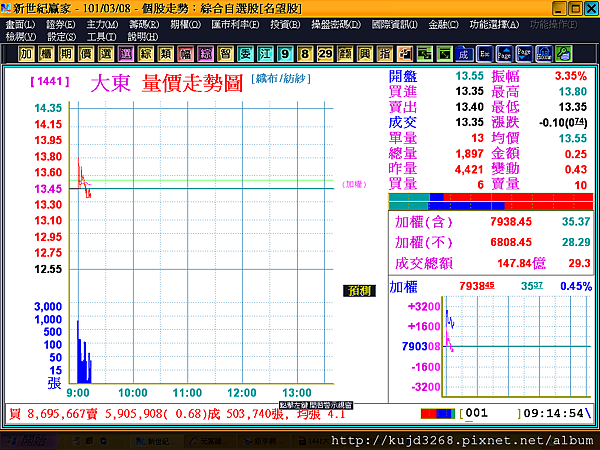Screen dimensions: 600x450
Task: Click the 13:00 time label on chart axis
Action: coord(297,393)
